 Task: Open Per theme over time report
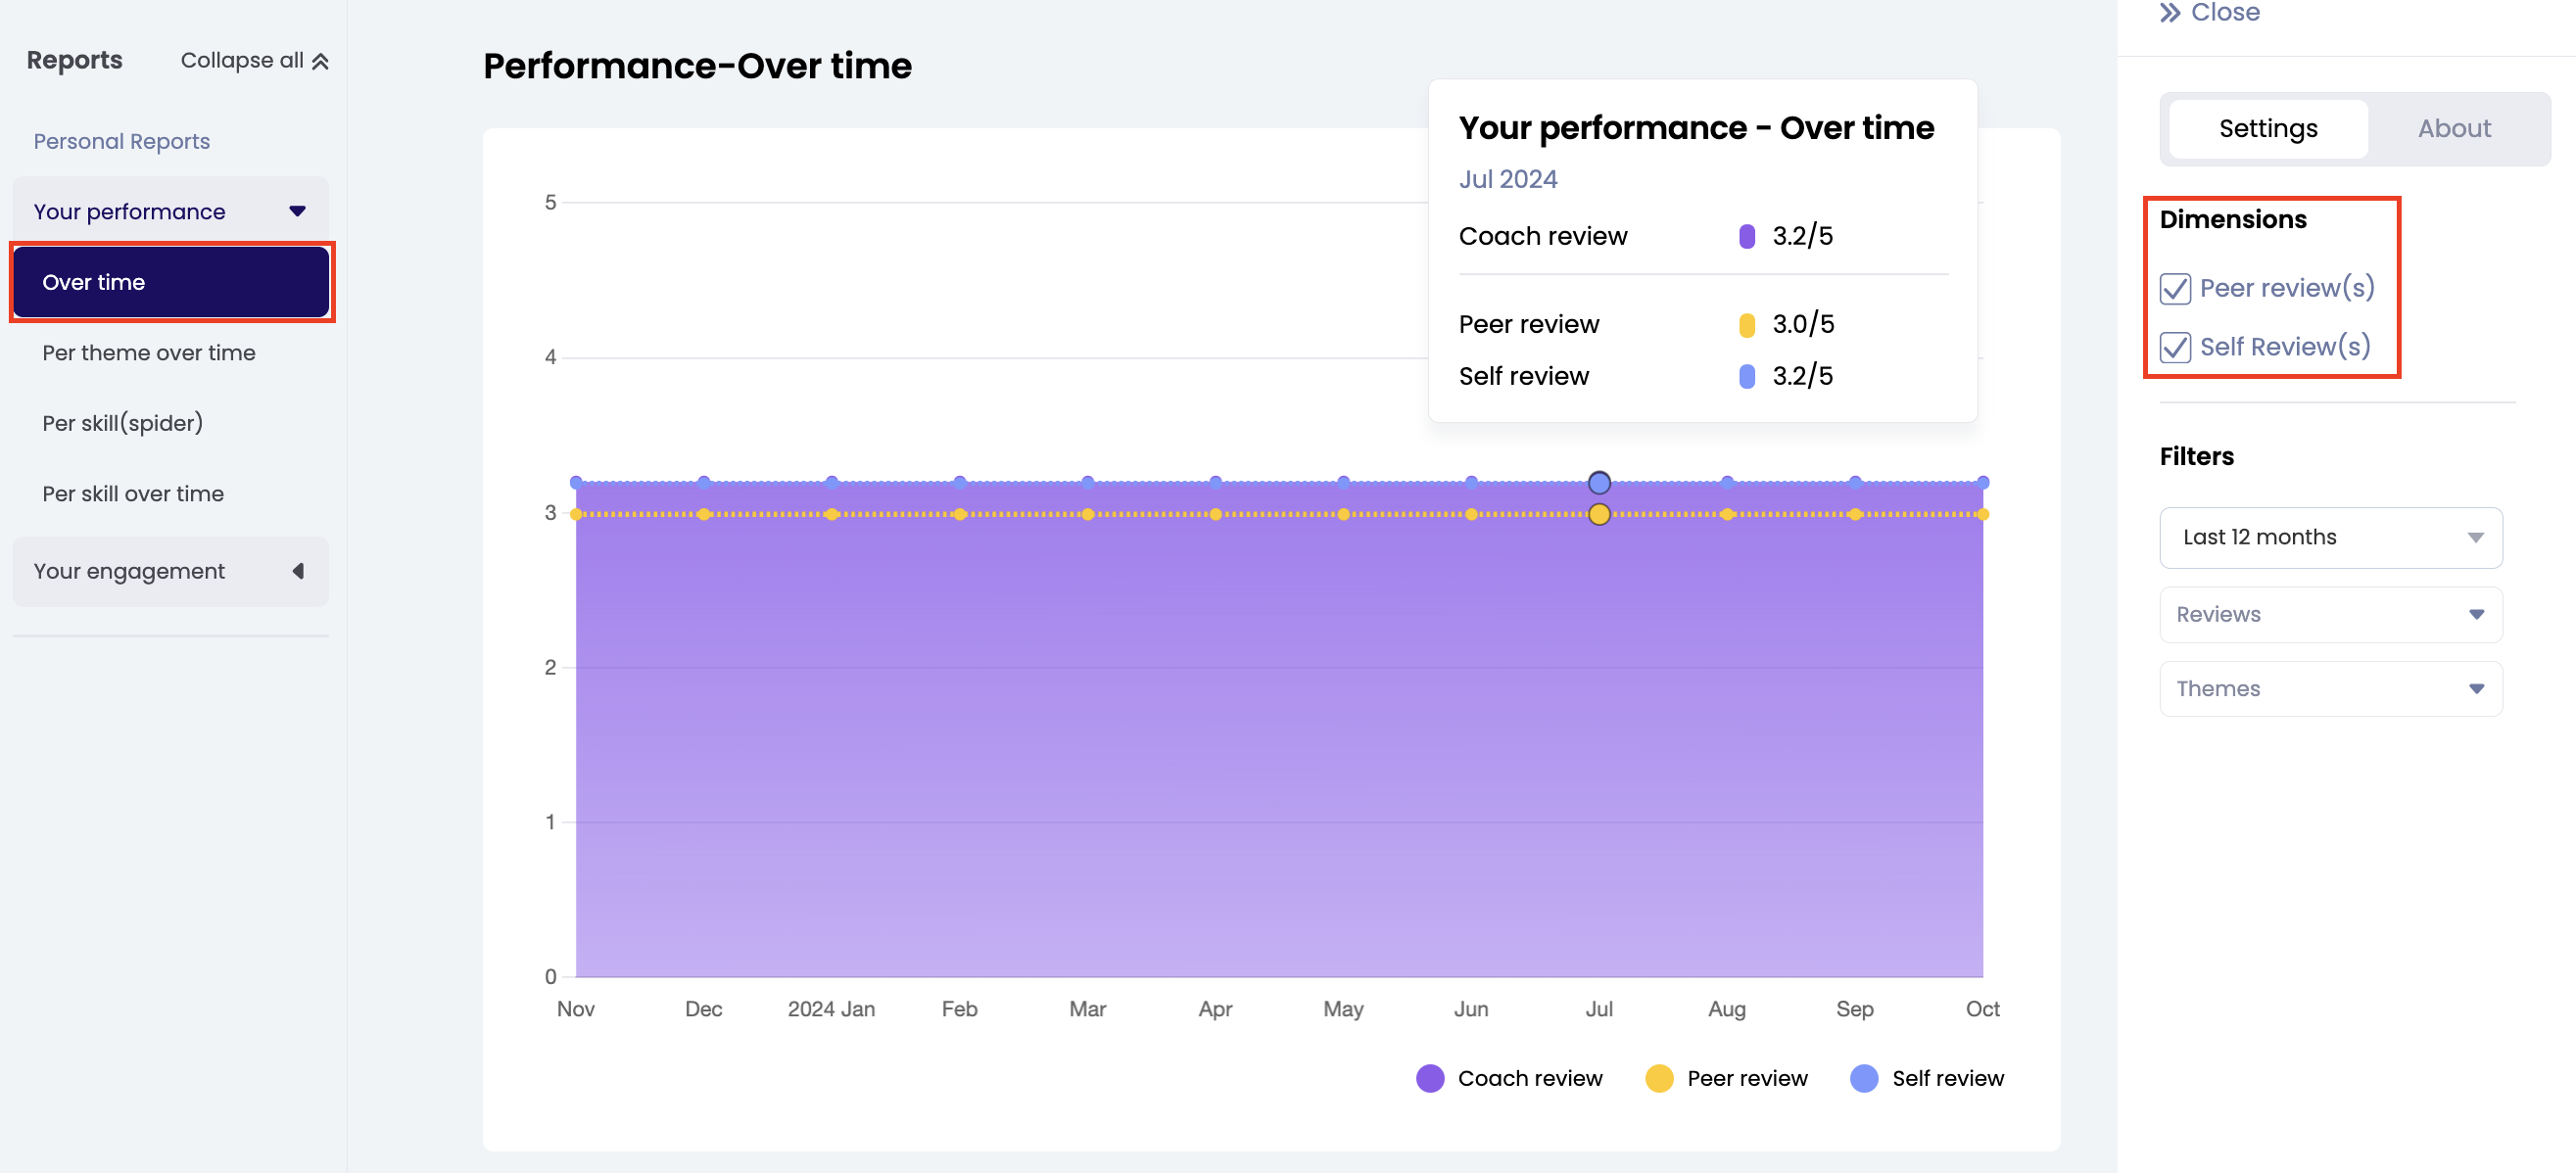tap(149, 352)
